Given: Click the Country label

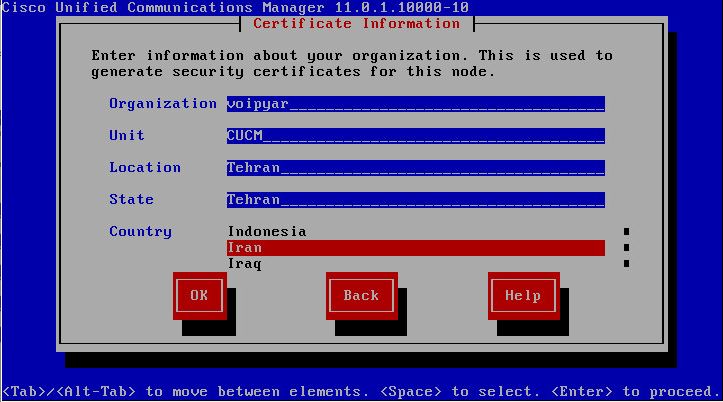Looking at the screenshot, I should [x=140, y=231].
